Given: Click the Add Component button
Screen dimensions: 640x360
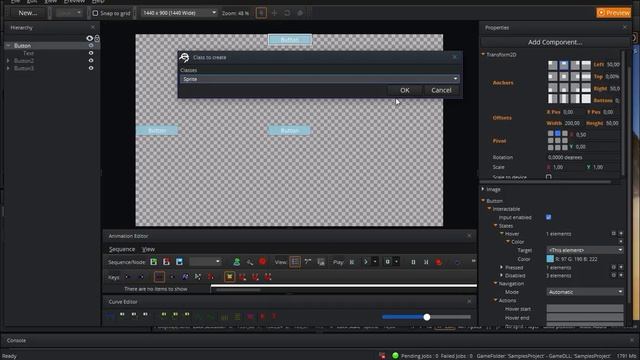Looking at the screenshot, I should [x=555, y=42].
